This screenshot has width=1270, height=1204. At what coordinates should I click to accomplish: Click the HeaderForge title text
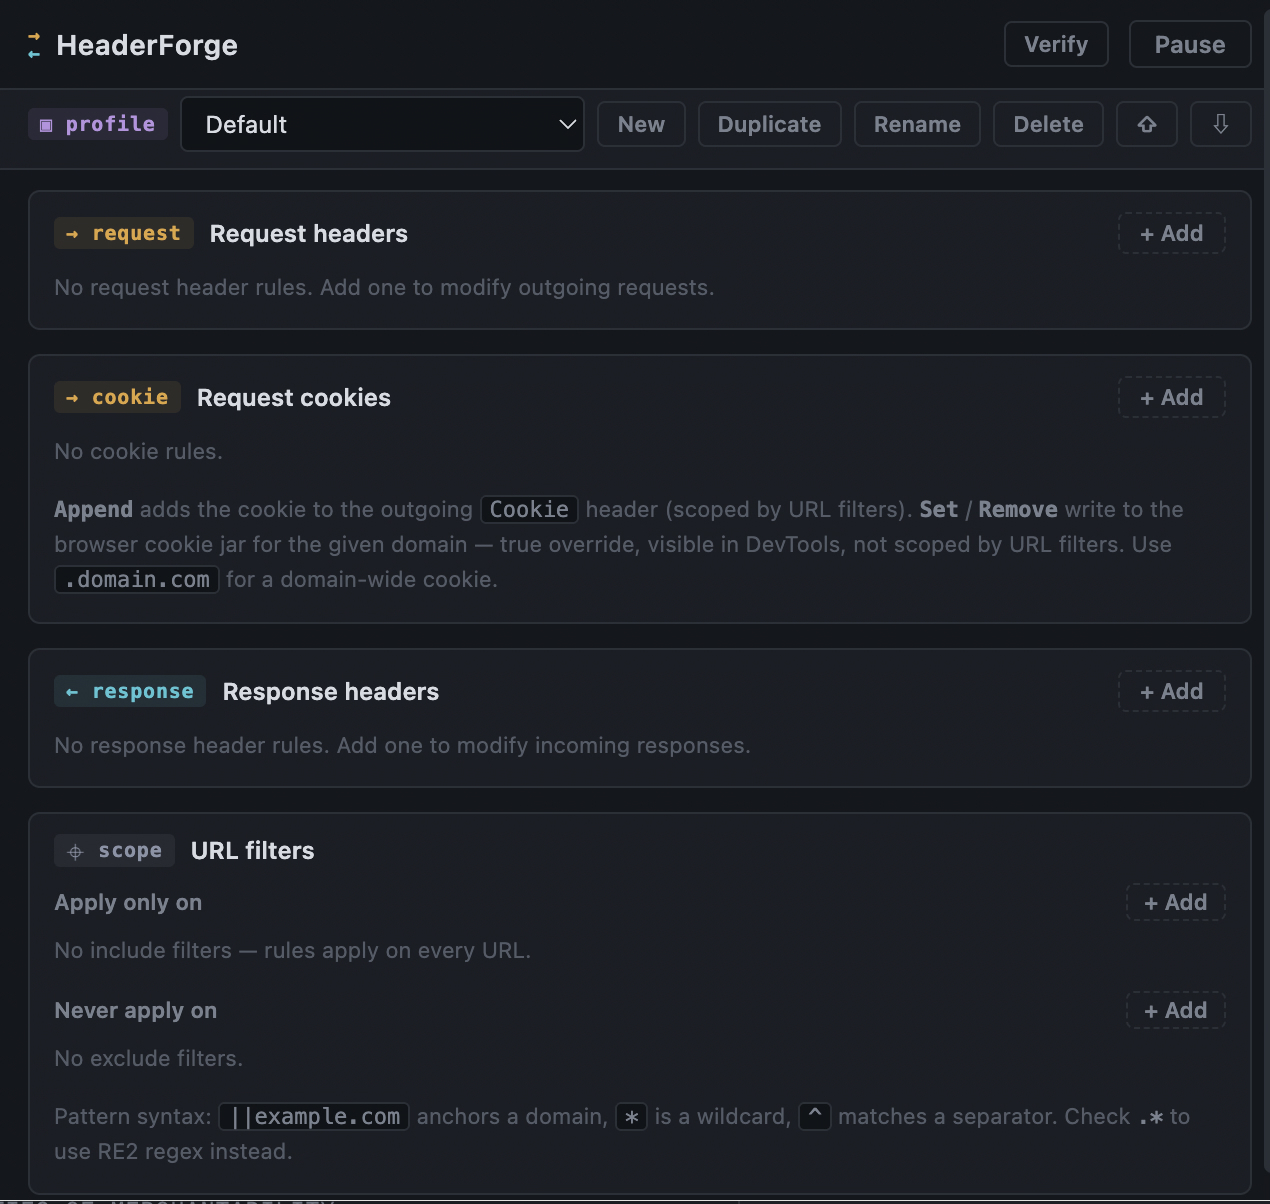tap(147, 45)
